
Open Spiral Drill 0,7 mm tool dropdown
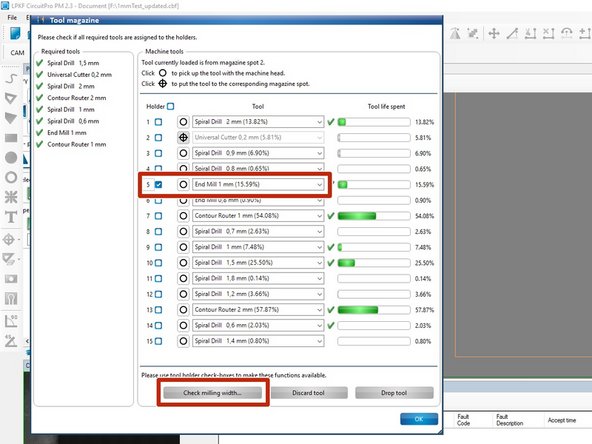[258, 231]
